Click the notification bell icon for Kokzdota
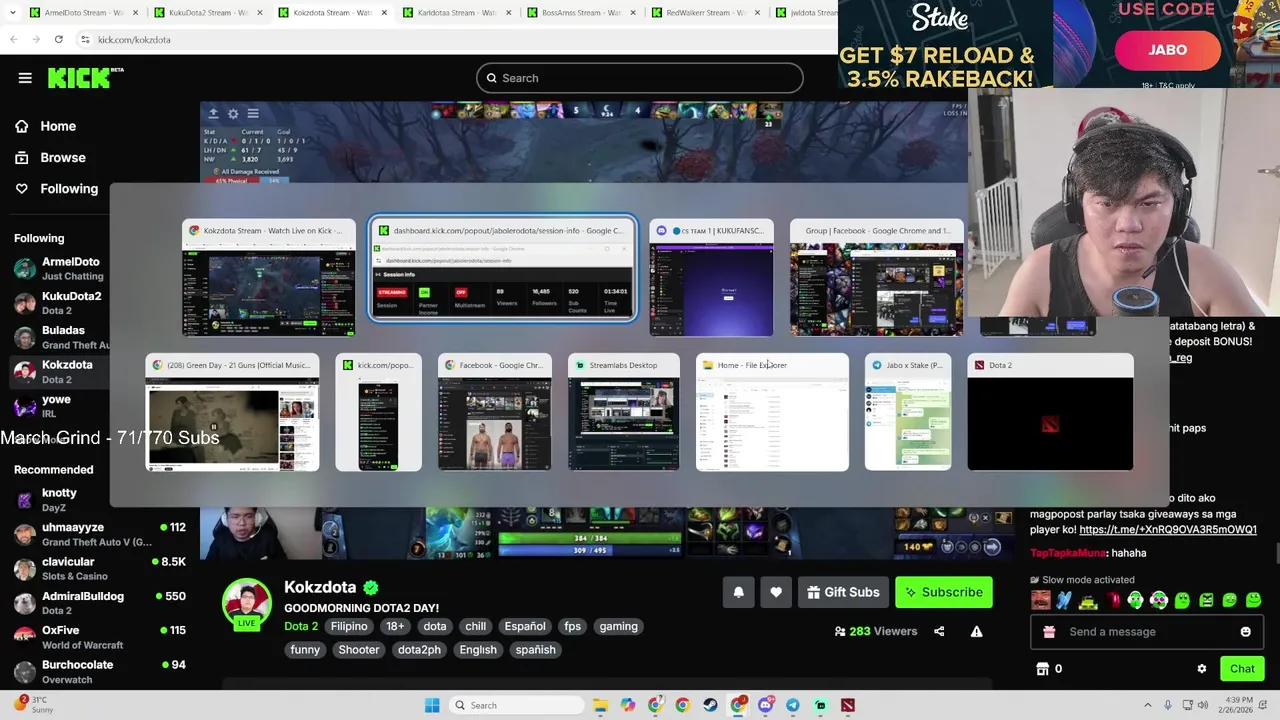This screenshot has width=1280, height=720. pyautogui.click(x=739, y=592)
